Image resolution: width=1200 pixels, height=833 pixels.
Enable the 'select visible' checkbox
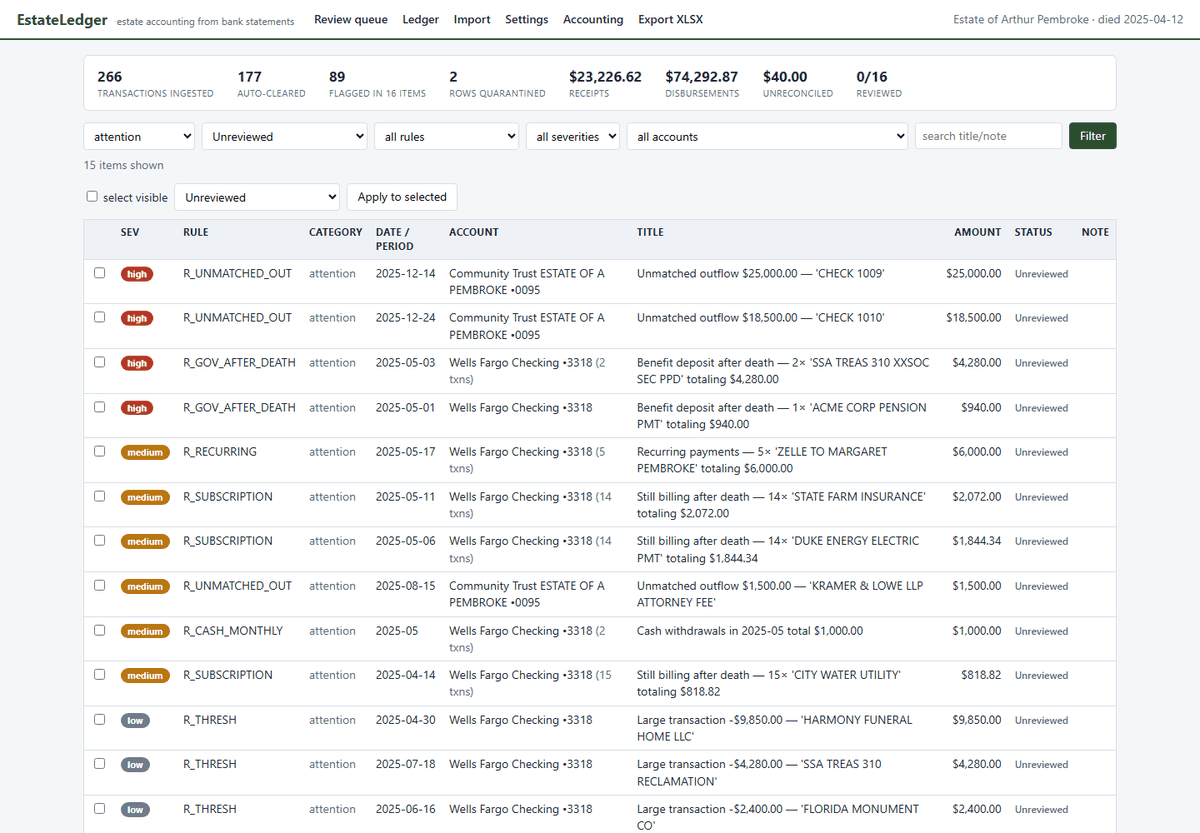pos(92,197)
